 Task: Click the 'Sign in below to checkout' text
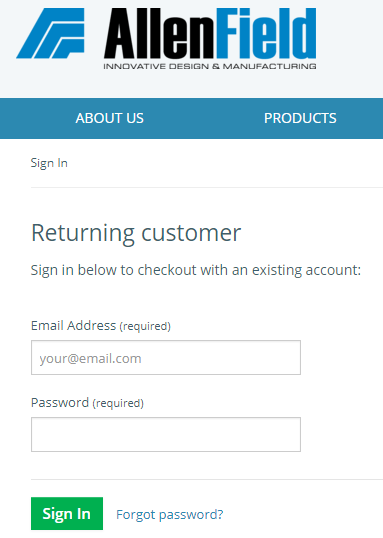[196, 270]
